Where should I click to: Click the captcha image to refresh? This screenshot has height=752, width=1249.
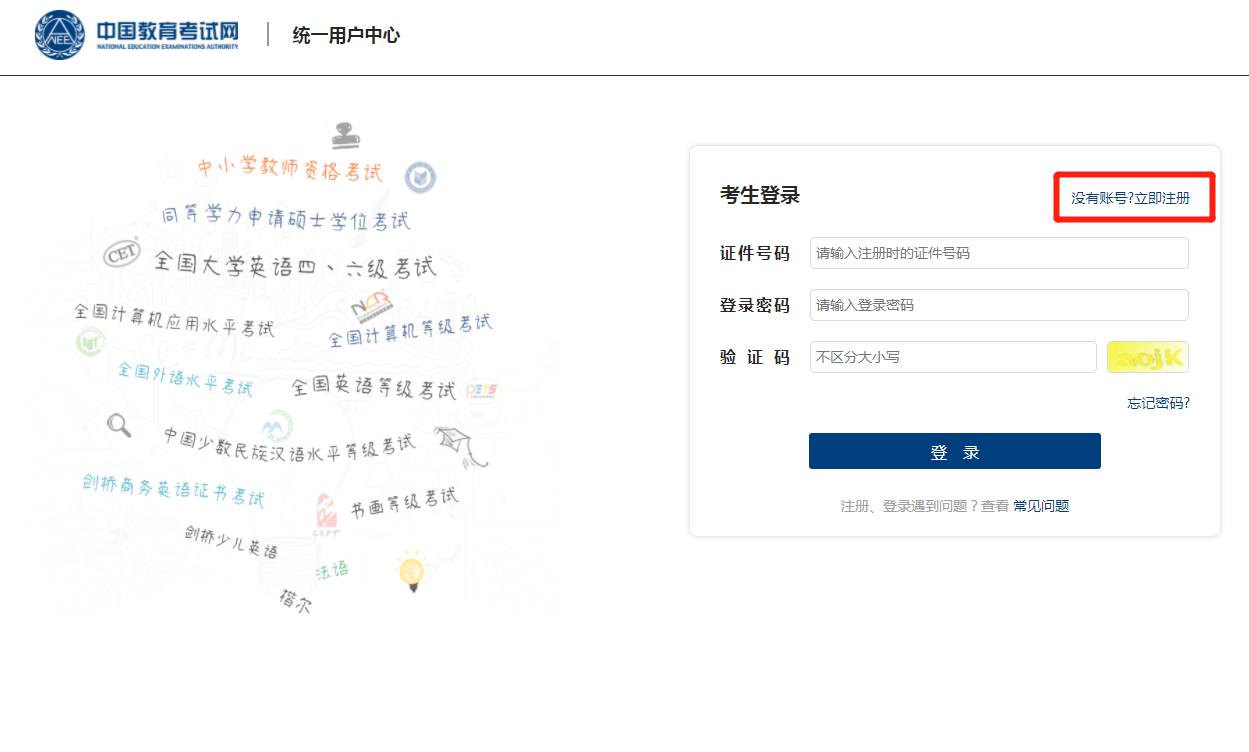(x=1147, y=357)
